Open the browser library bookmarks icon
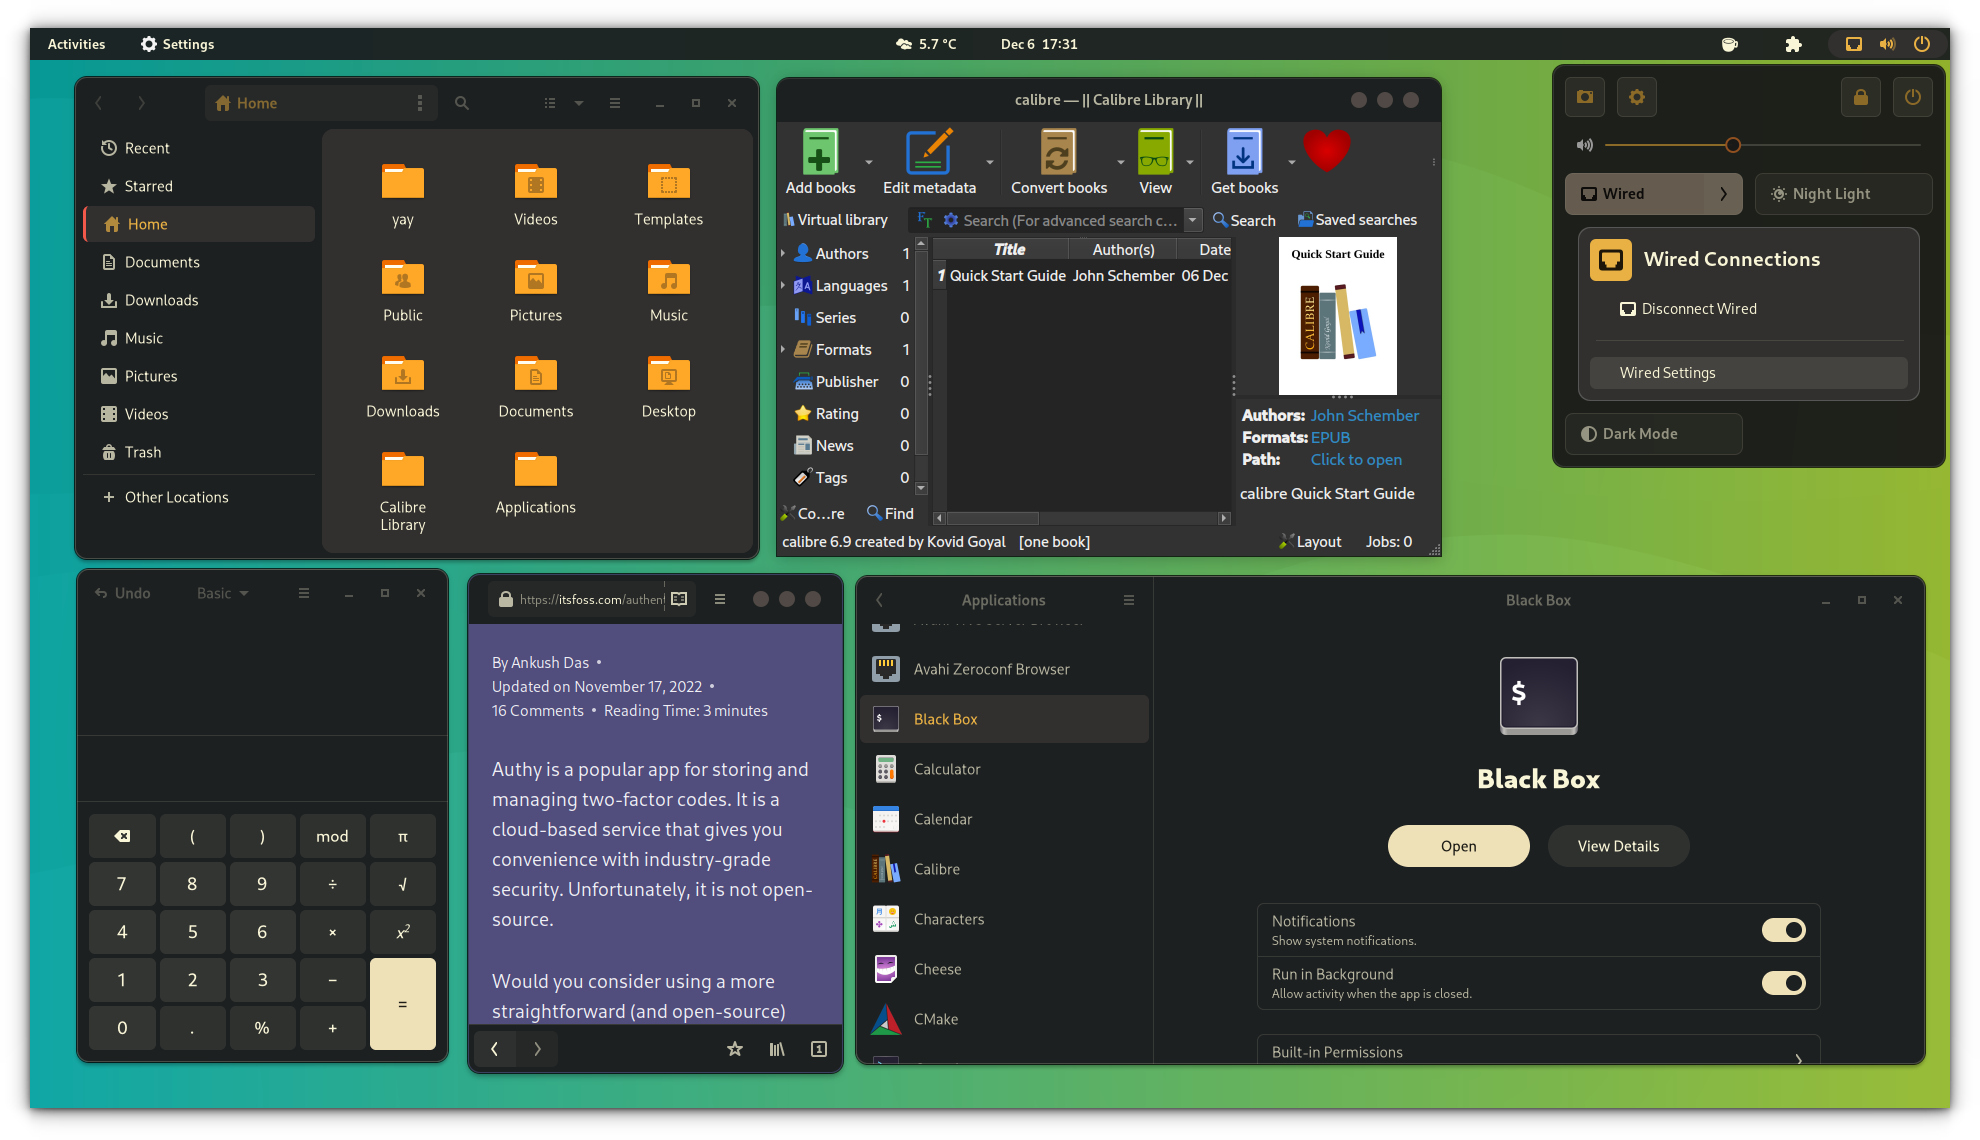Viewport: 1980px width, 1140px height. click(x=777, y=1049)
